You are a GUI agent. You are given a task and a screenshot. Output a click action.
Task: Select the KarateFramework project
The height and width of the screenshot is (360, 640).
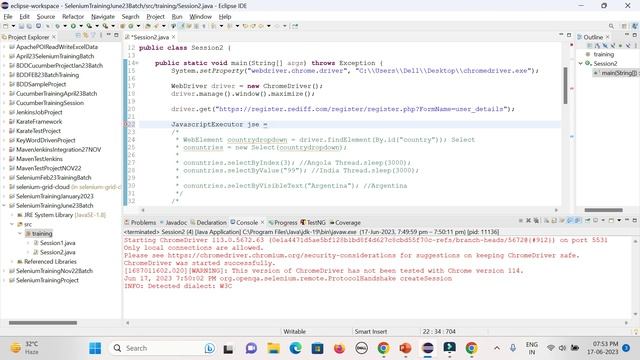(x=39, y=121)
